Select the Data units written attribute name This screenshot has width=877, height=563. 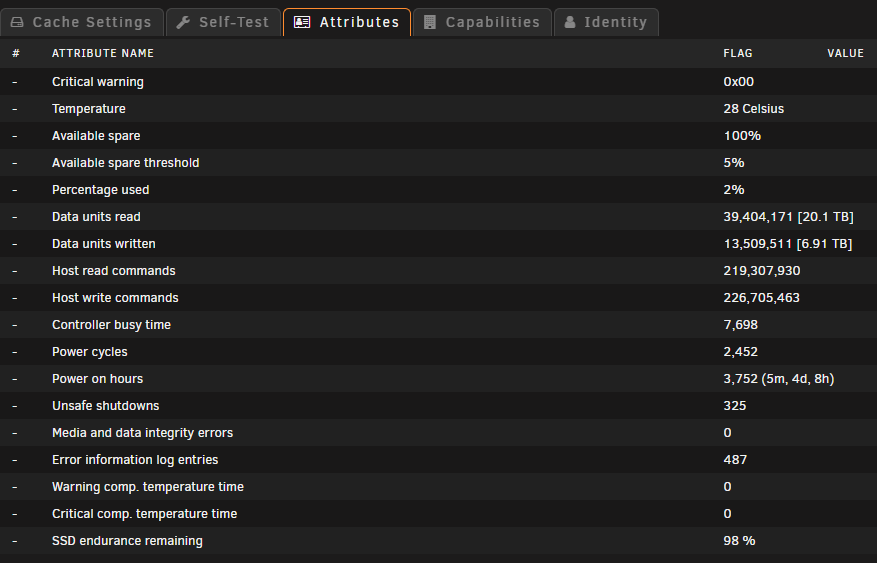pyautogui.click(x=103, y=244)
